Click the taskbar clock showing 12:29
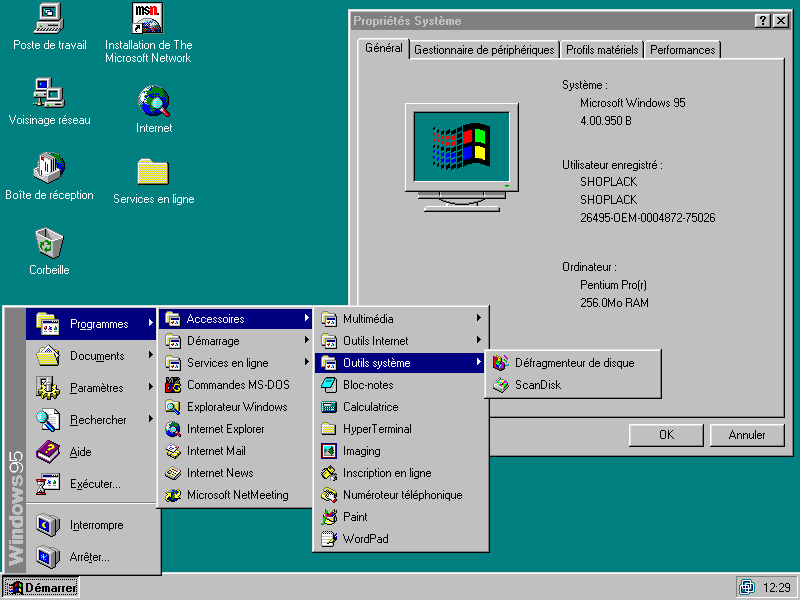The height and width of the screenshot is (600, 800). 777,588
